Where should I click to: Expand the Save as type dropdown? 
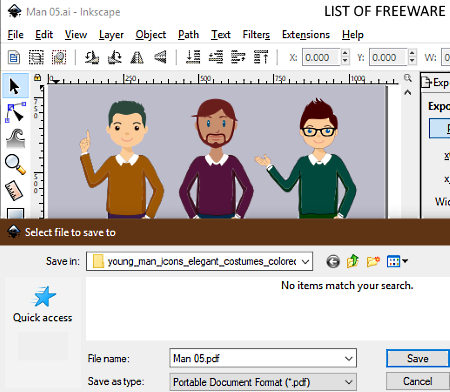tap(349, 382)
